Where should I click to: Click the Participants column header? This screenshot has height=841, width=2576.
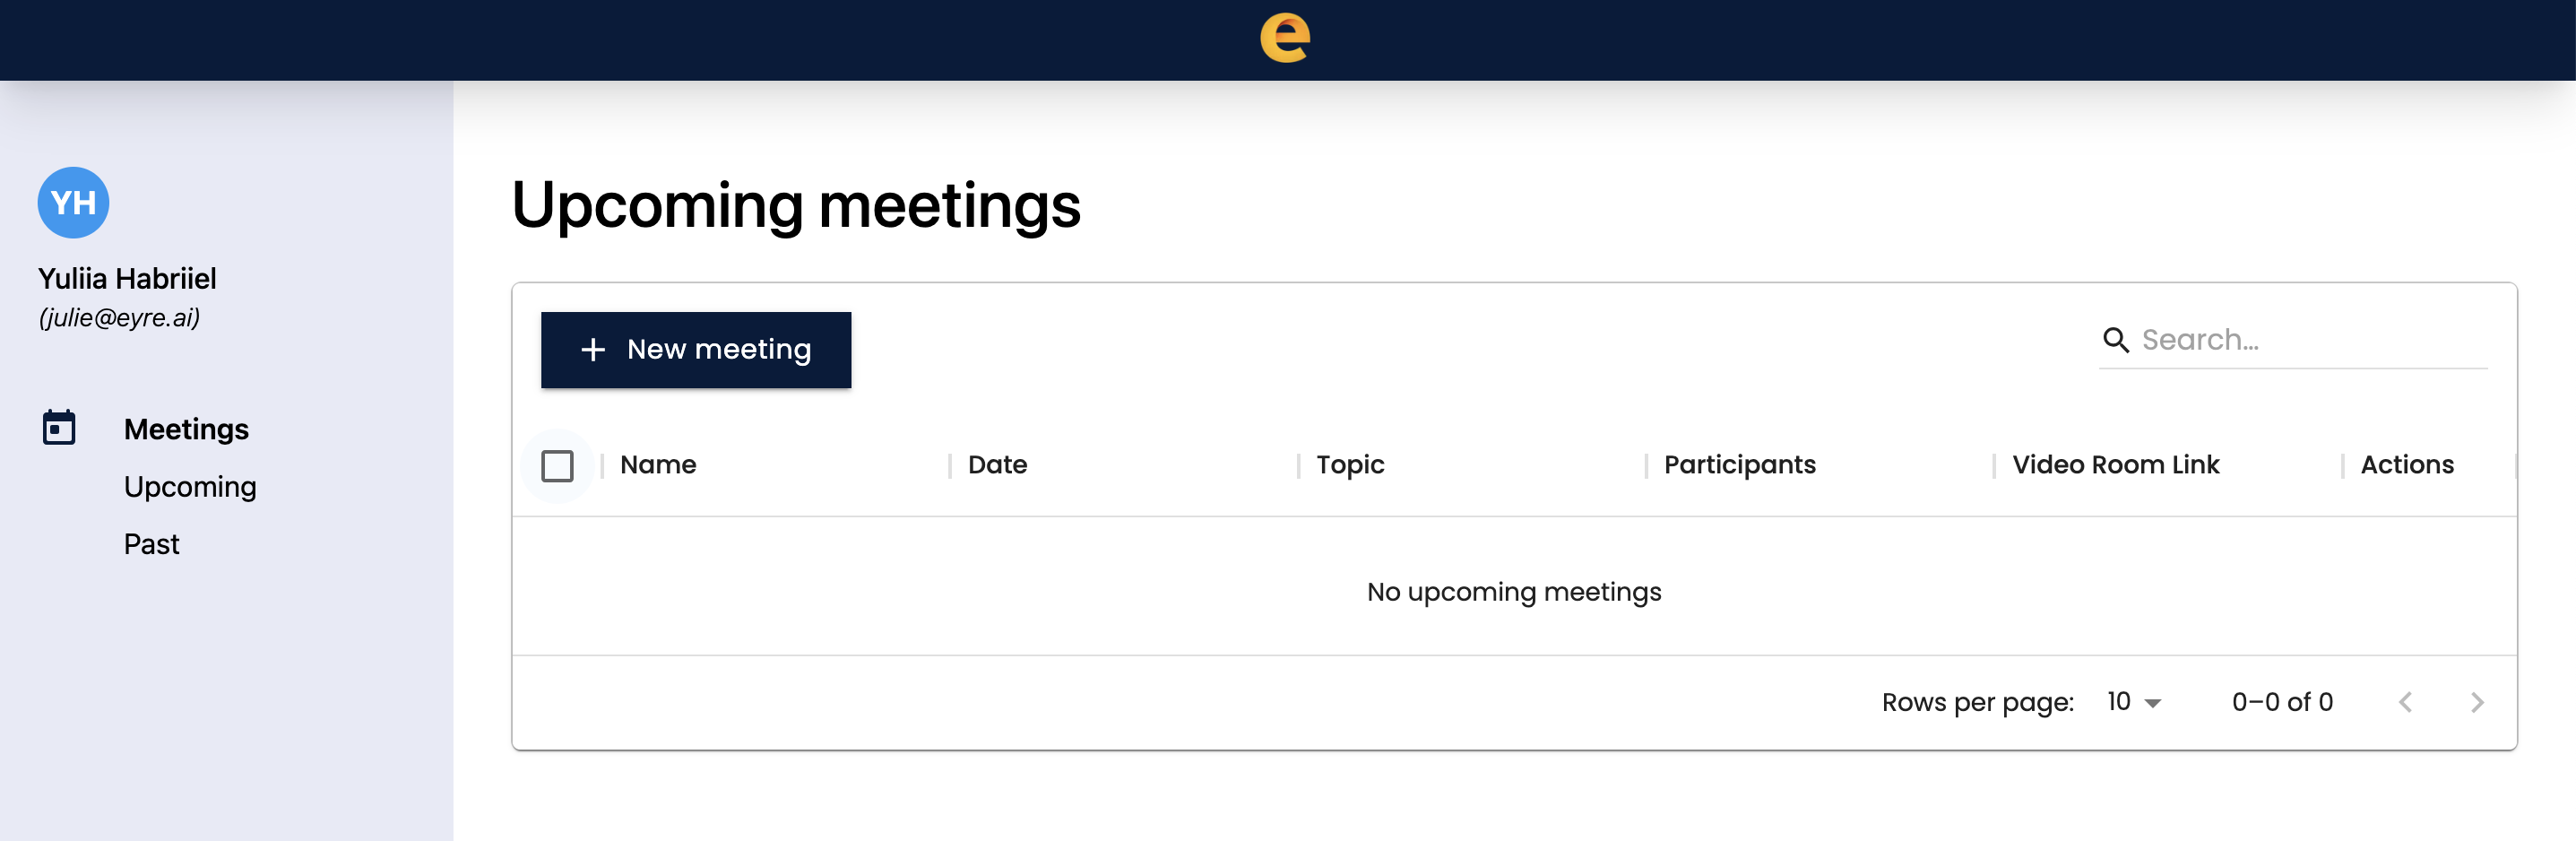(x=1739, y=465)
